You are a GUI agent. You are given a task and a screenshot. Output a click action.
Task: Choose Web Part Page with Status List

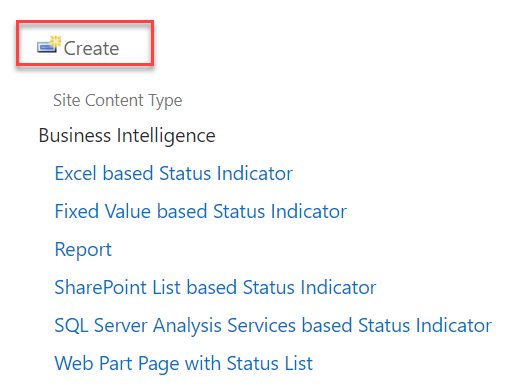coord(184,363)
